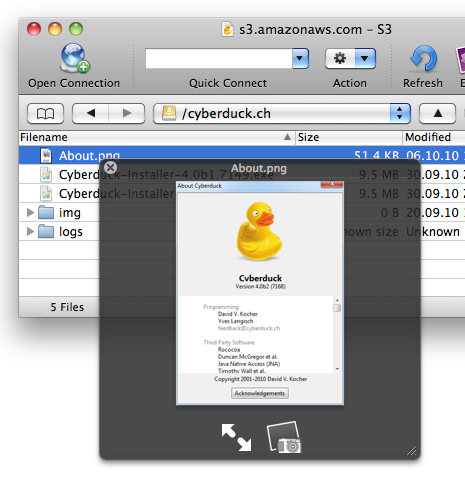Expand the img folder
This screenshot has width=465, height=486.
(x=30, y=212)
